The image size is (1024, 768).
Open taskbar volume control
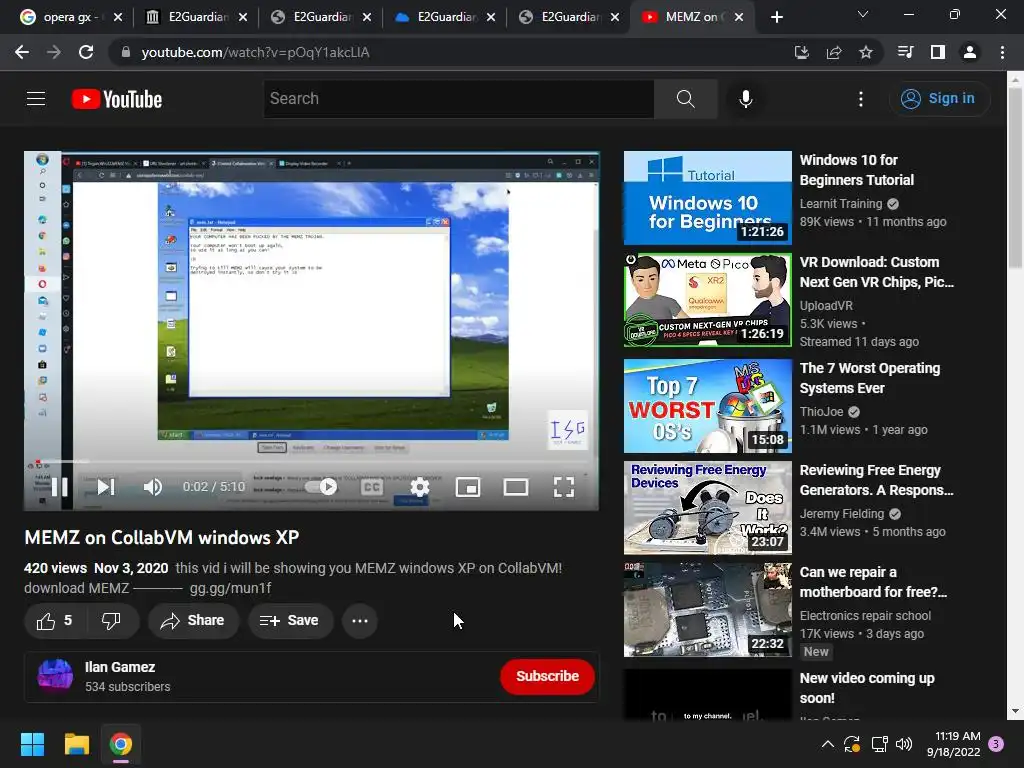[904, 744]
